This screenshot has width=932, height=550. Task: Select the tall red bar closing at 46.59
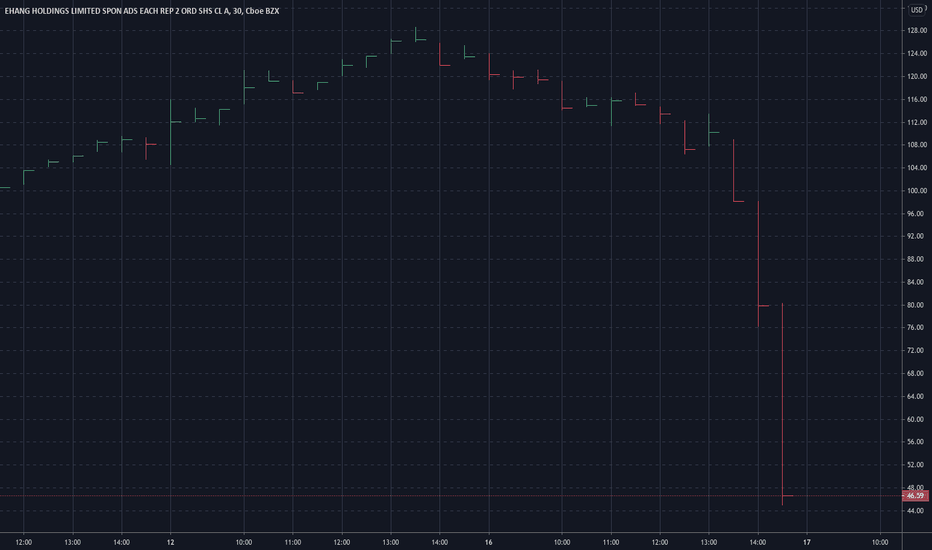coord(783,404)
